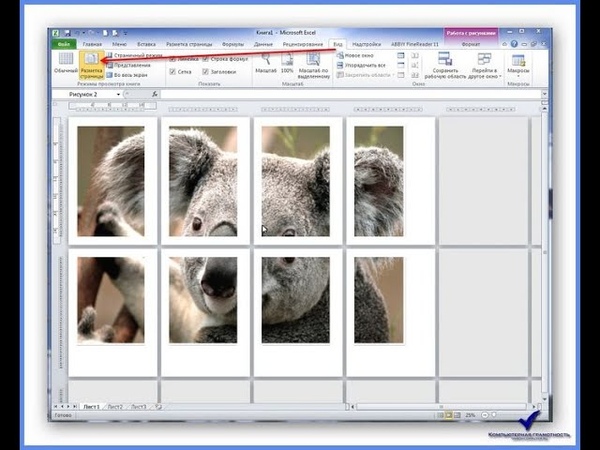Screen dimensions: 600x450
Task: Select the koala nose page image
Action: 203,300
